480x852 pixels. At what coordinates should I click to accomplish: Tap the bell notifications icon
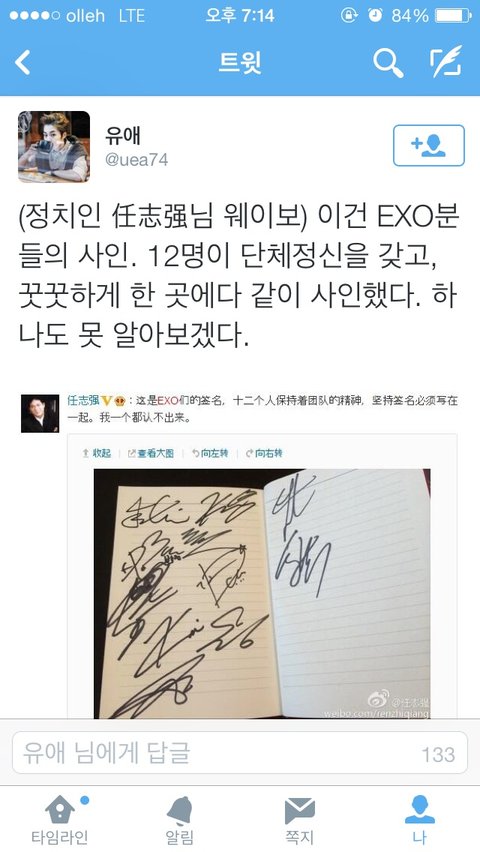179,811
